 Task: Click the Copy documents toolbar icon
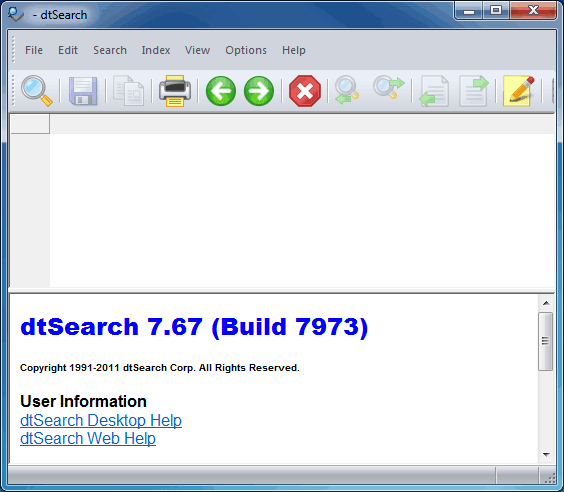point(128,91)
